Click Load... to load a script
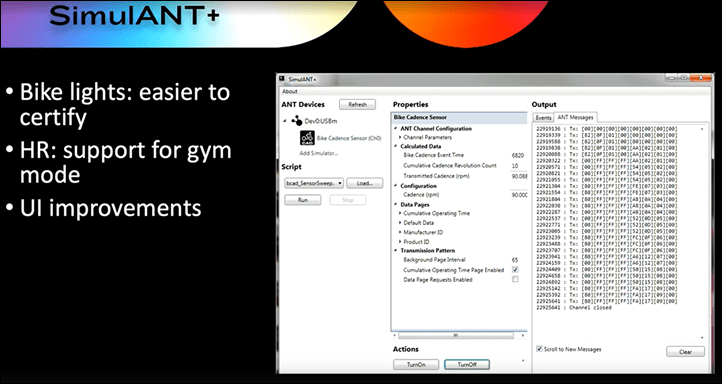 [364, 183]
